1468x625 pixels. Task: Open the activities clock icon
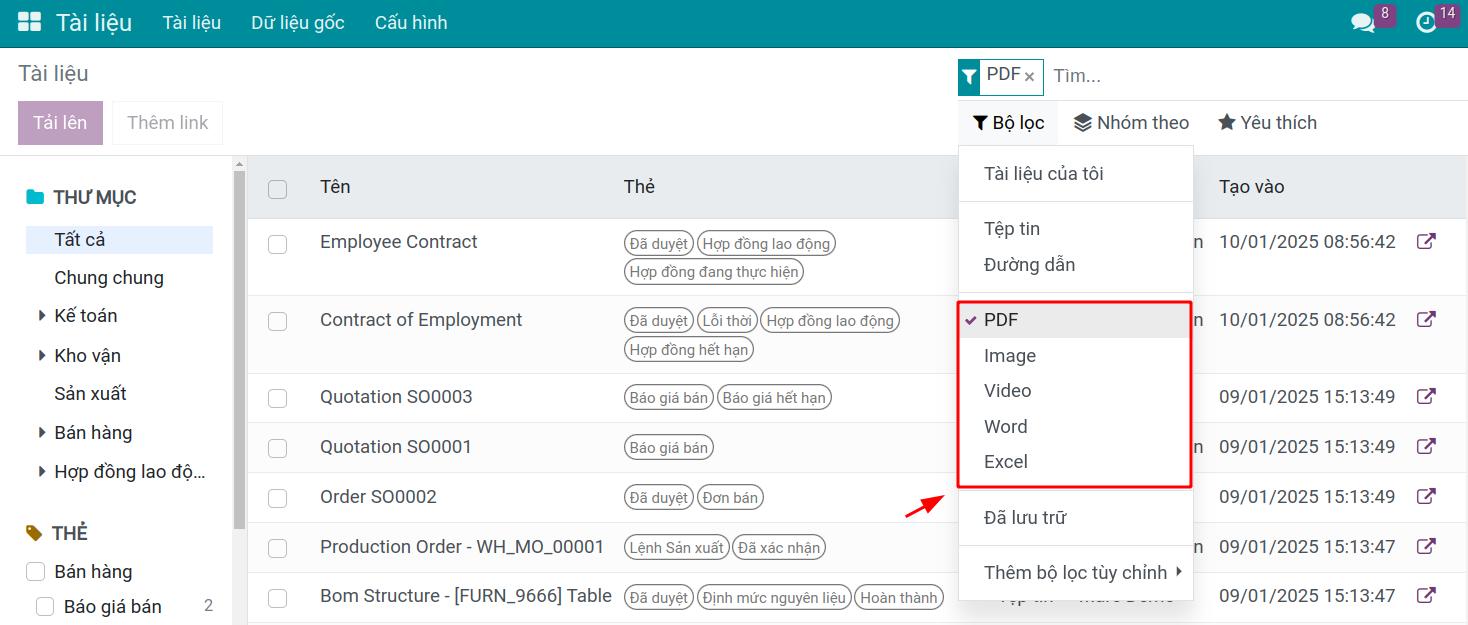coord(1426,22)
